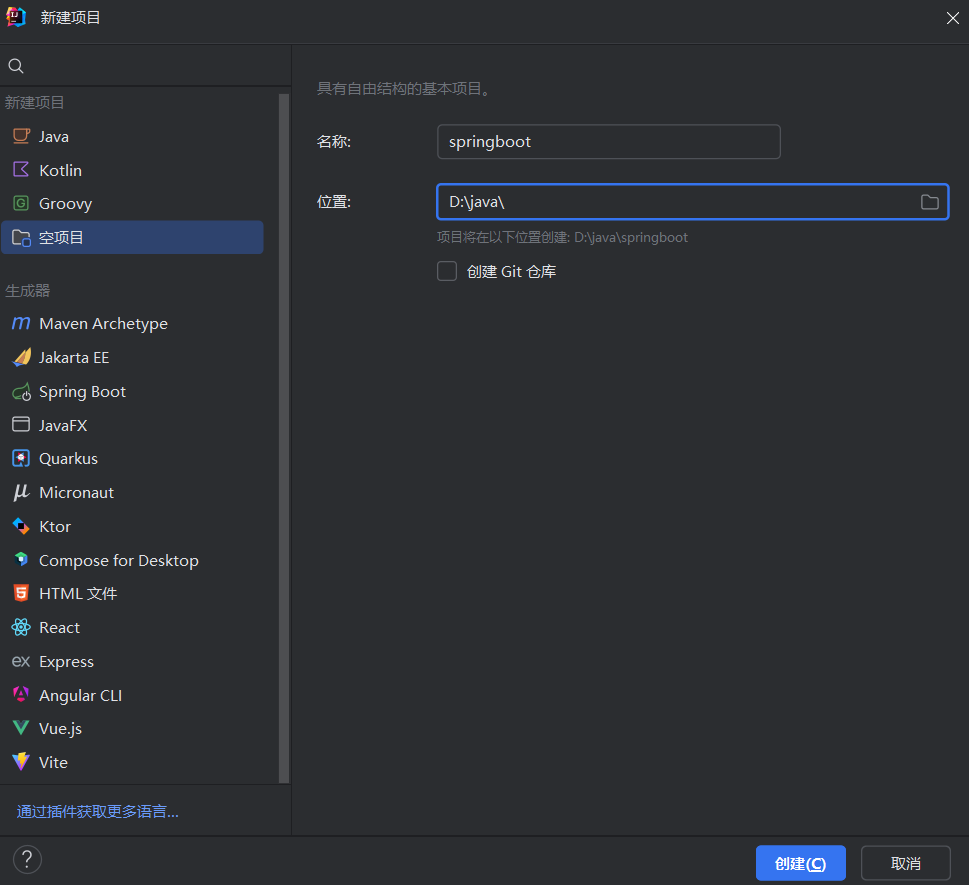The height and width of the screenshot is (885, 969).
Task: Click the Express ex icon
Action: coord(21,661)
